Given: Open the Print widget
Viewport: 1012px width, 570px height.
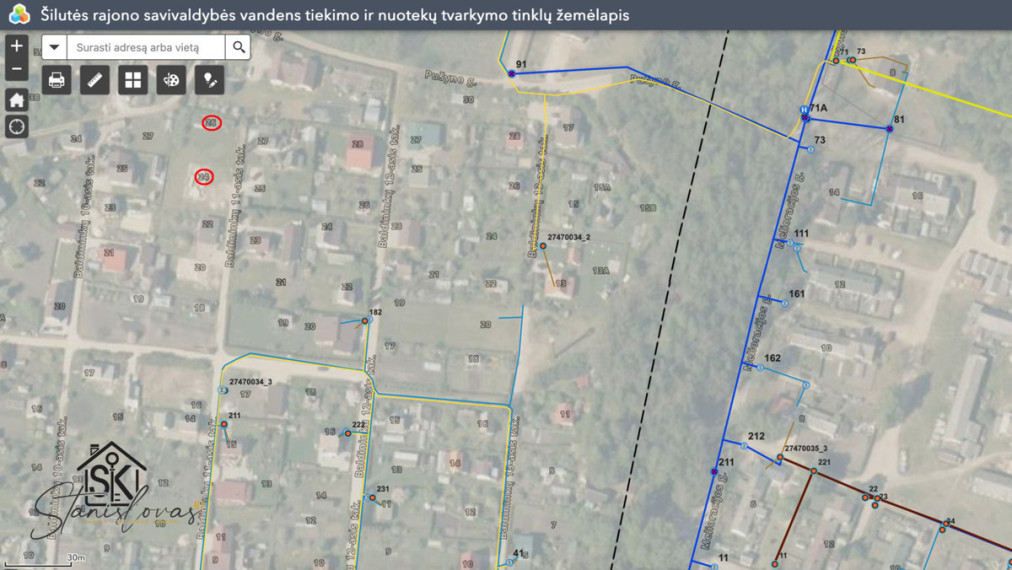Looking at the screenshot, I should pyautogui.click(x=56, y=80).
